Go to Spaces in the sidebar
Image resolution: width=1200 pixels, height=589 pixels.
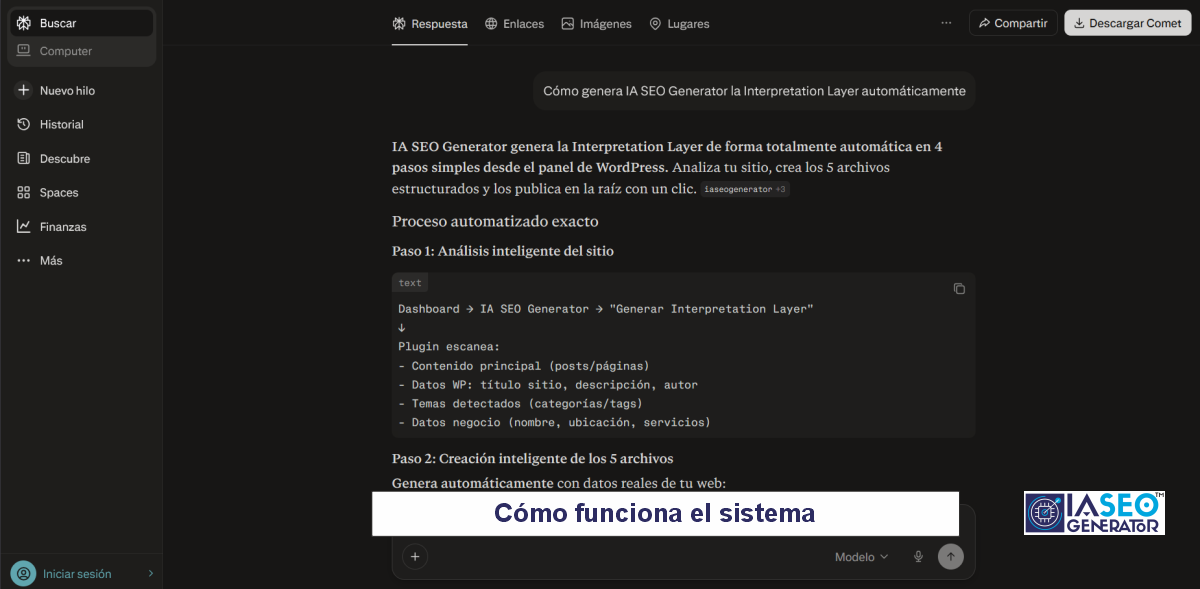point(58,193)
